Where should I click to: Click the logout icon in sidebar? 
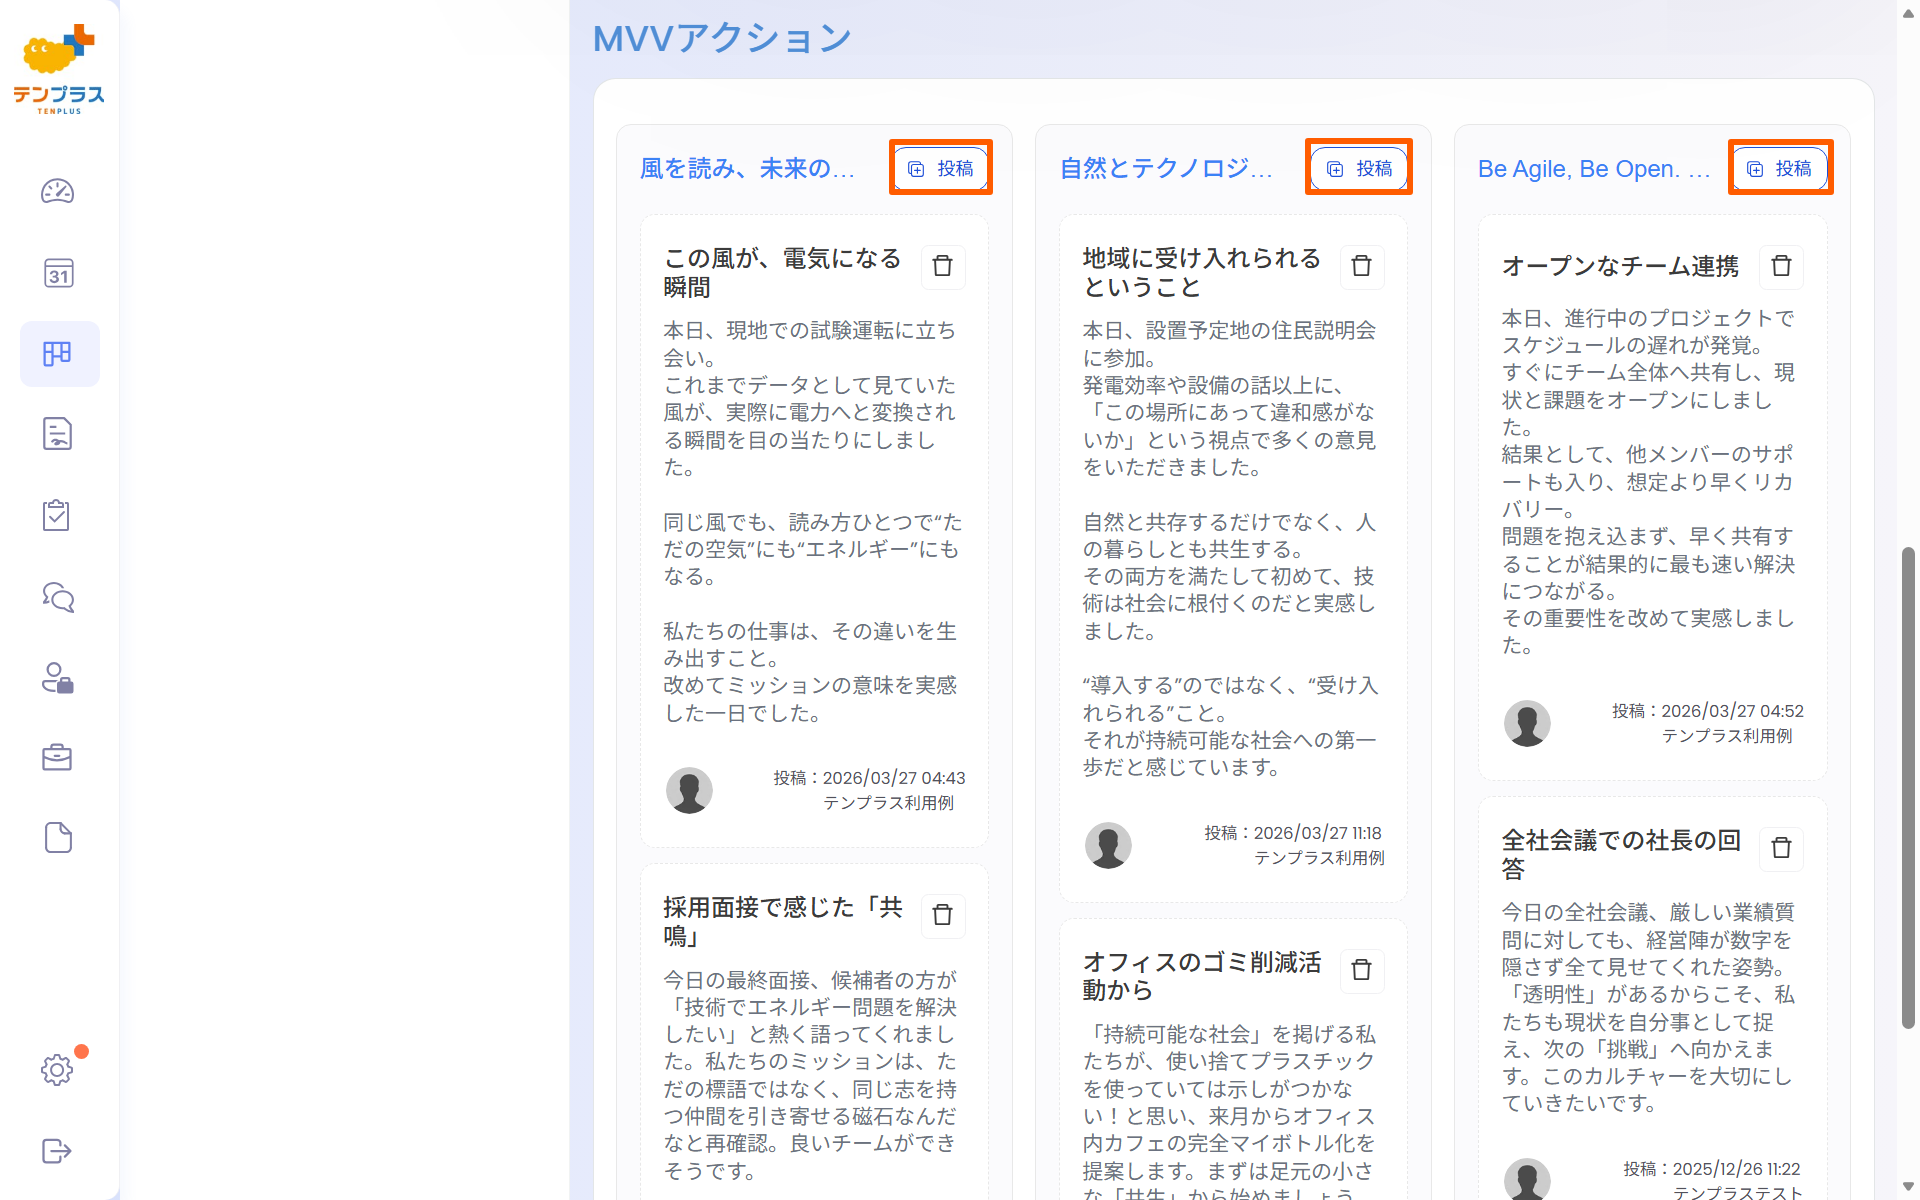[58, 1151]
